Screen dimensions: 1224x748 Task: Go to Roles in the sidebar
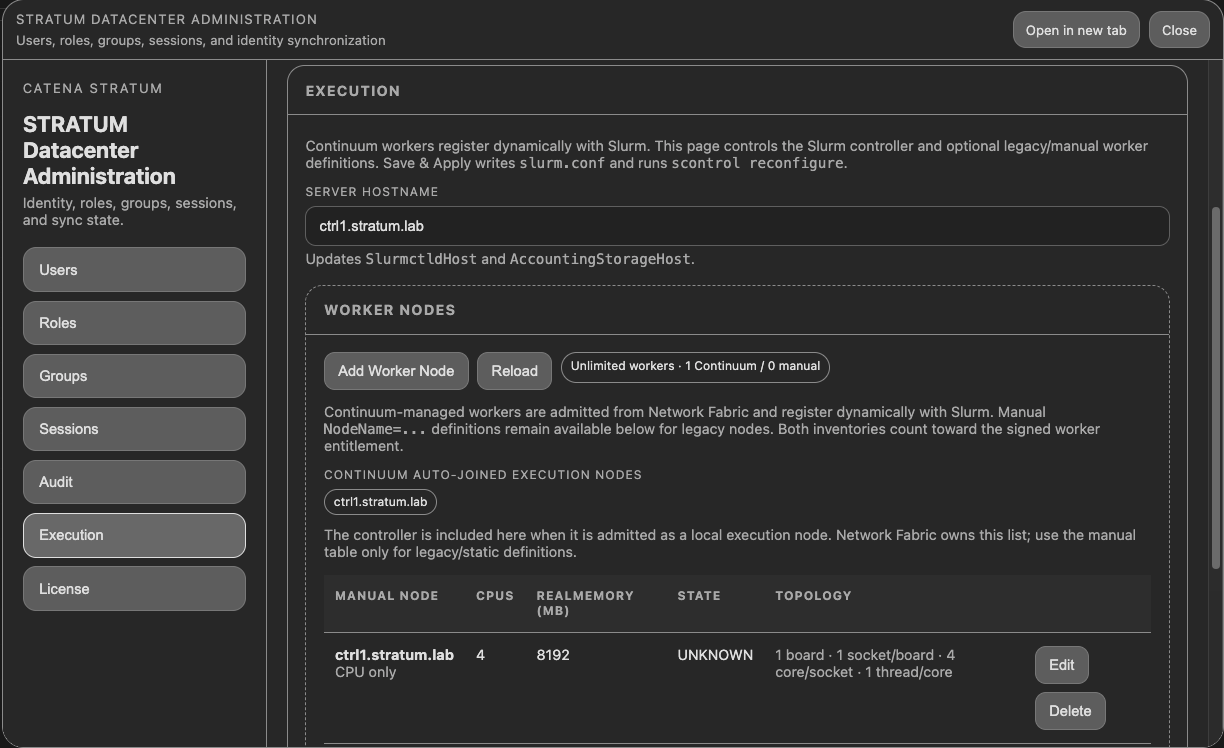[134, 323]
